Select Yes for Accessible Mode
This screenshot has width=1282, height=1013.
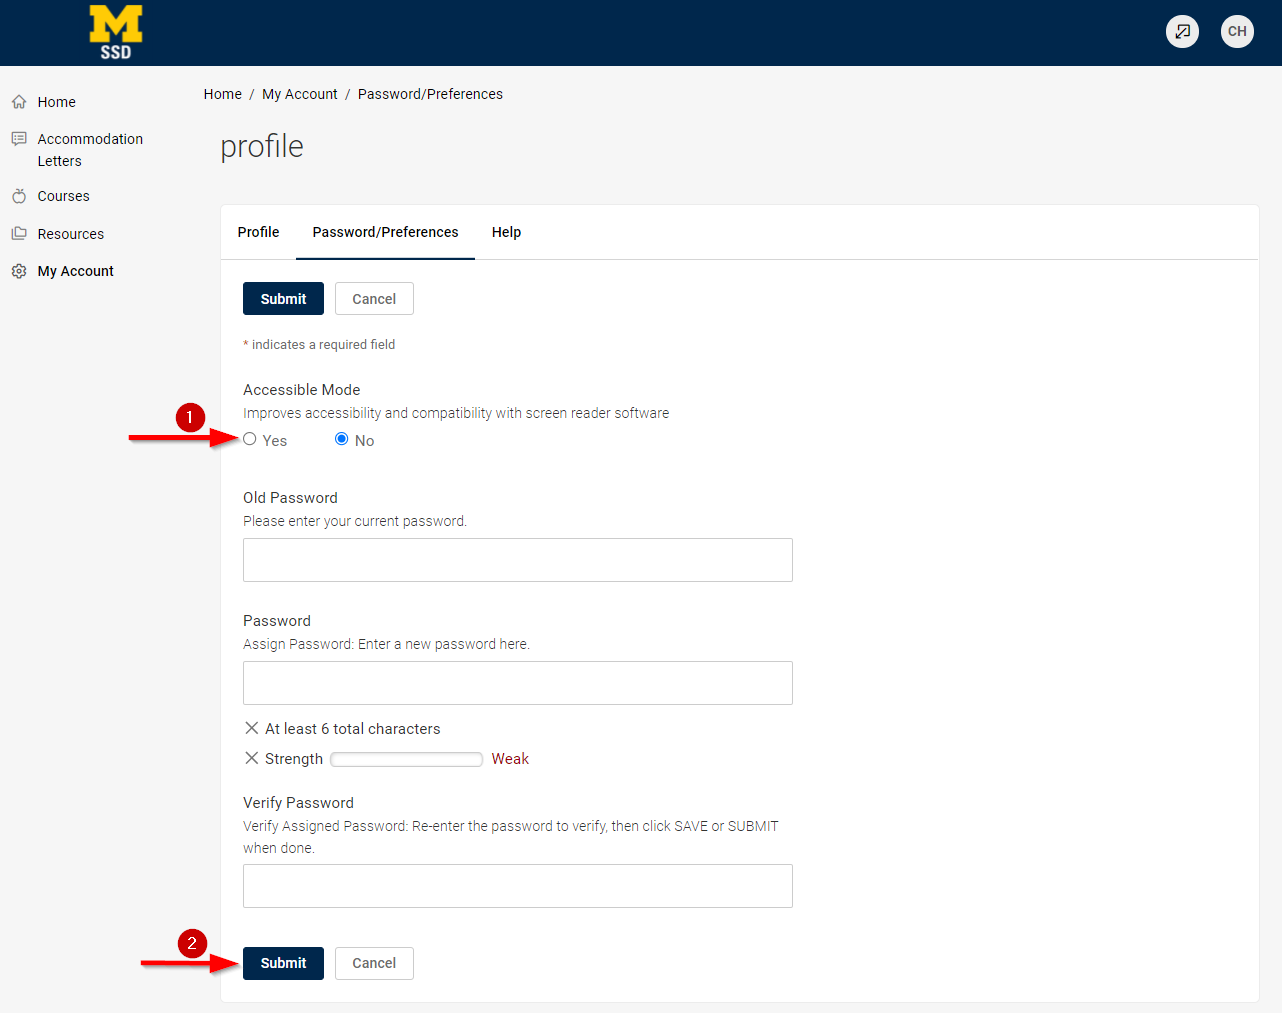250,439
